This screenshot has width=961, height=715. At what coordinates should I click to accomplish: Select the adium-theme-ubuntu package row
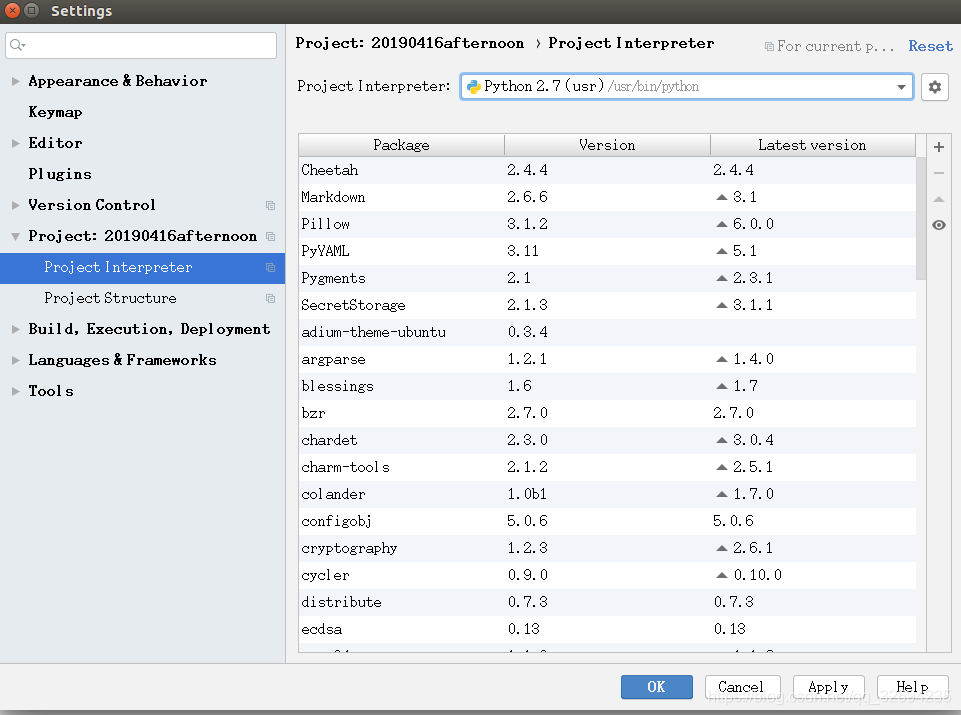[607, 332]
